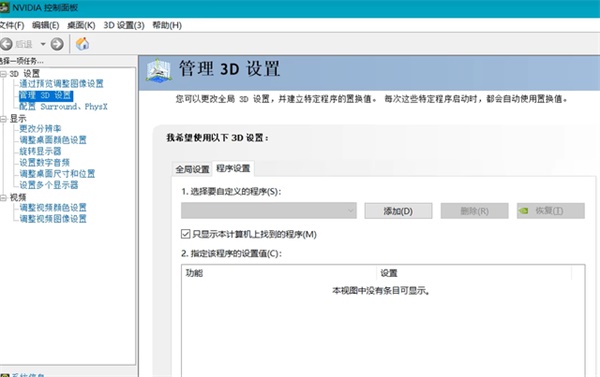Click the 功能 column header

279,273
